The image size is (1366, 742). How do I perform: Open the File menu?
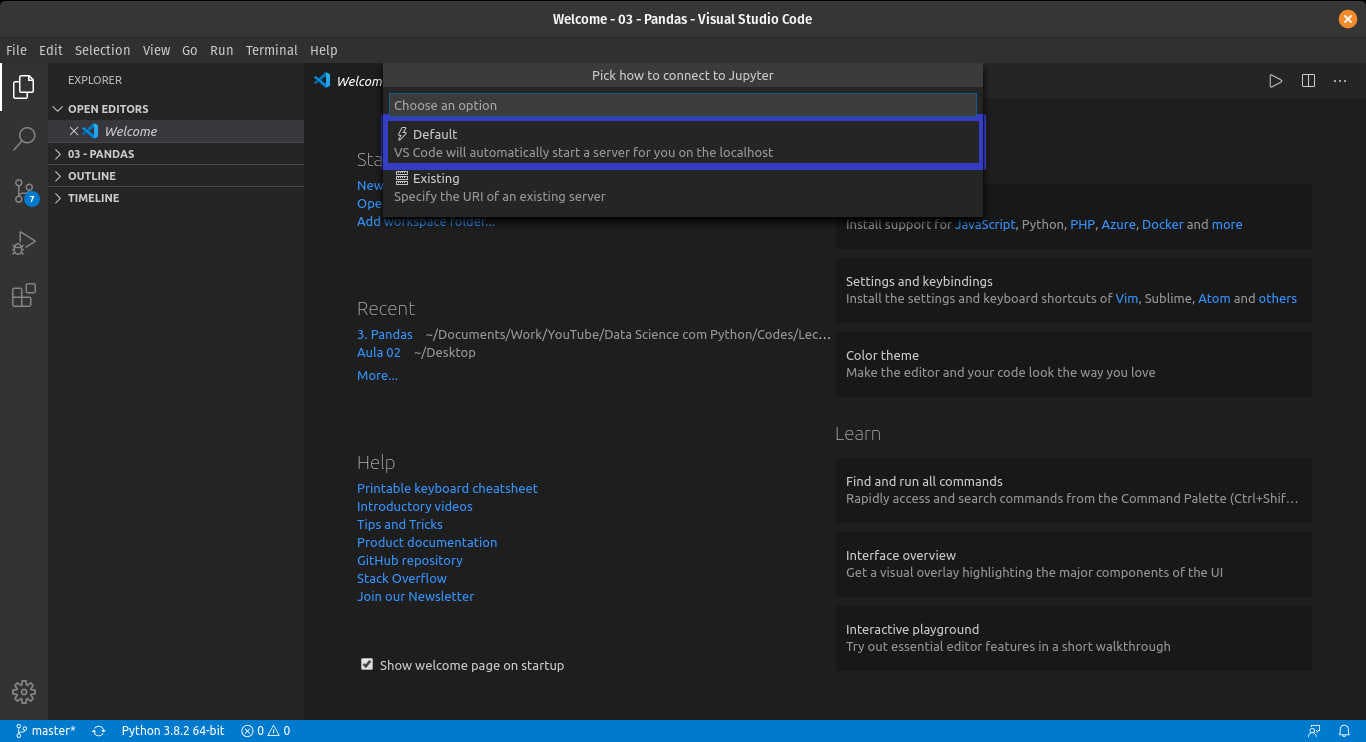click(16, 50)
